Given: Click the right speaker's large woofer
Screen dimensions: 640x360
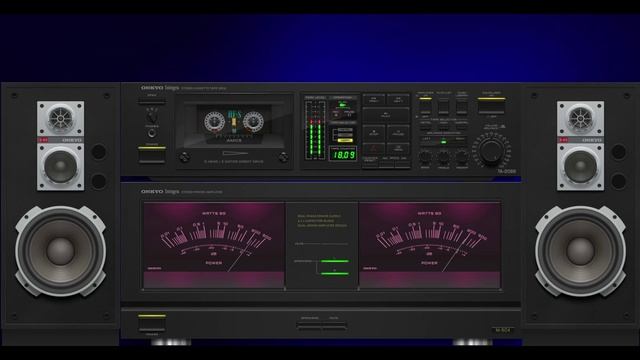Looking at the screenshot, I should click(x=580, y=251).
